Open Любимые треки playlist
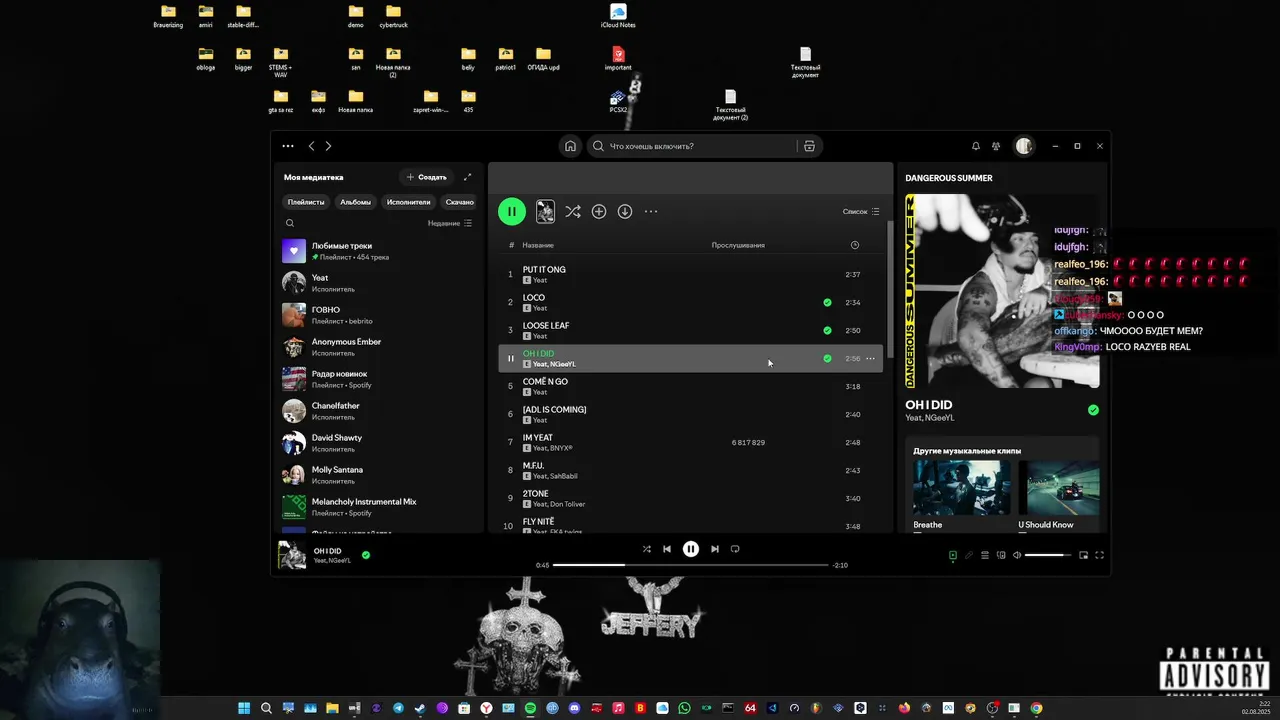Screen dimensions: 1280x720 coord(380,251)
